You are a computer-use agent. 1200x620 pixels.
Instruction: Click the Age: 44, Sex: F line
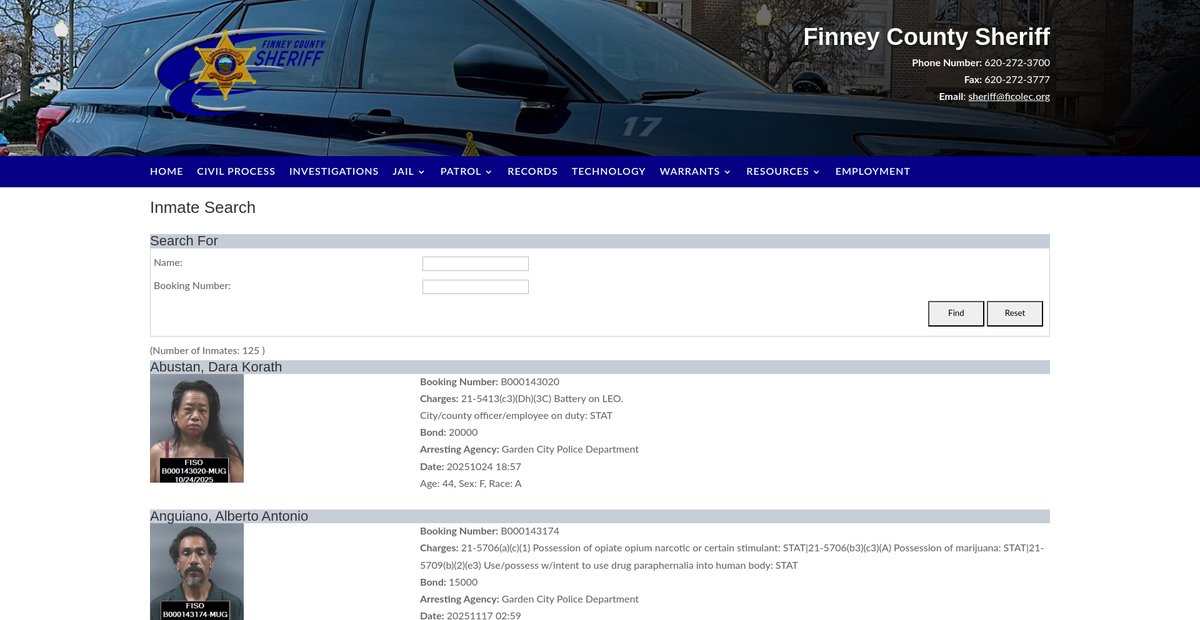click(470, 484)
